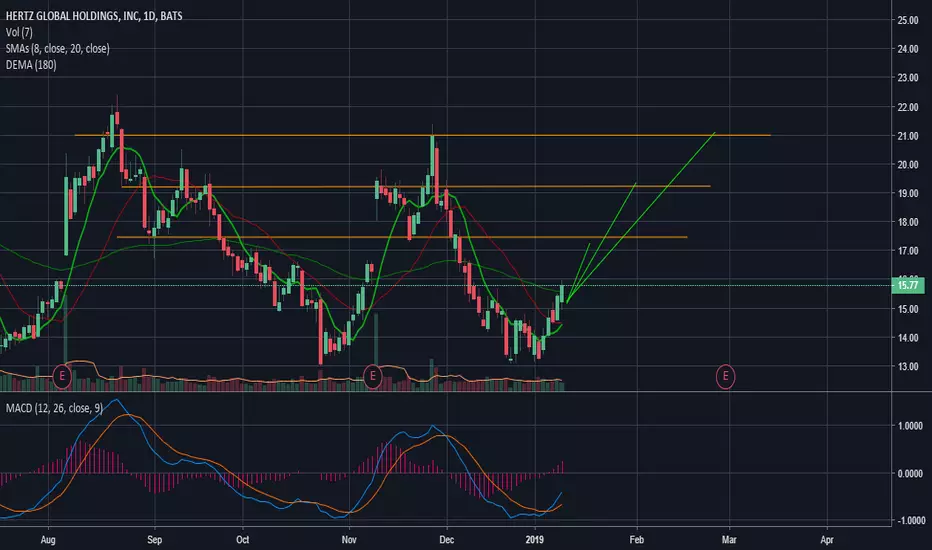The height and width of the screenshot is (550, 932).
Task: Click the Feb time axis label
Action: pyautogui.click(x=637, y=540)
